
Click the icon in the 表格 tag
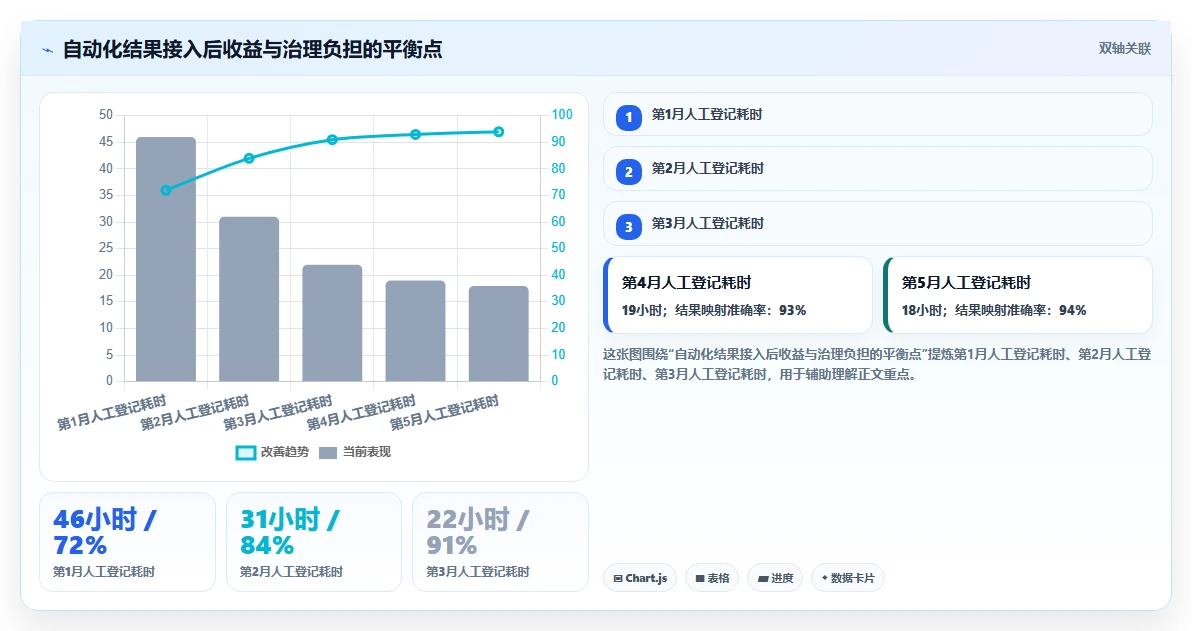(700, 579)
